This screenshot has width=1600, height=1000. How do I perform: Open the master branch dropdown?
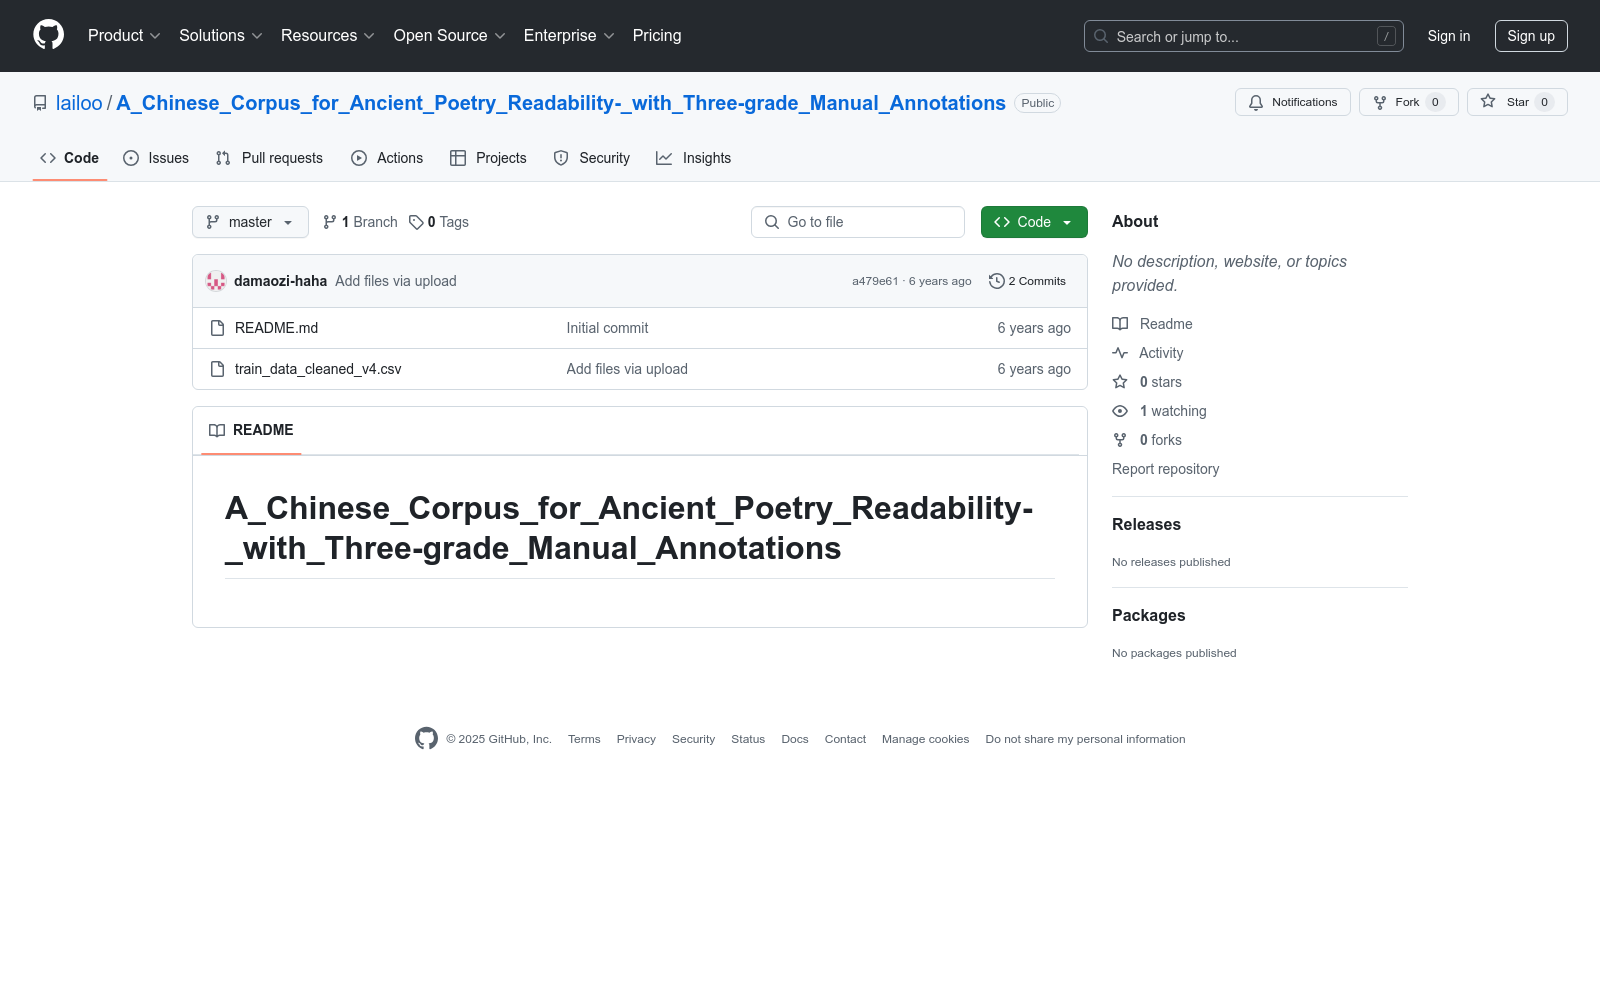click(250, 222)
